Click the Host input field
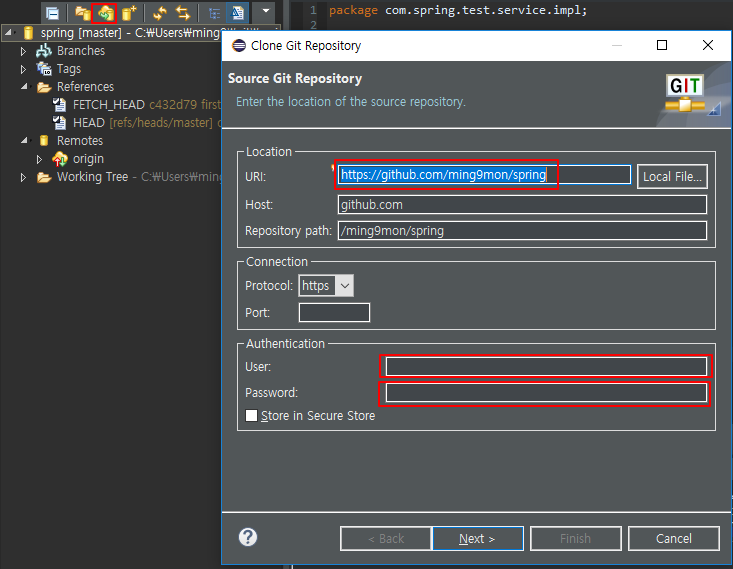 (x=522, y=205)
